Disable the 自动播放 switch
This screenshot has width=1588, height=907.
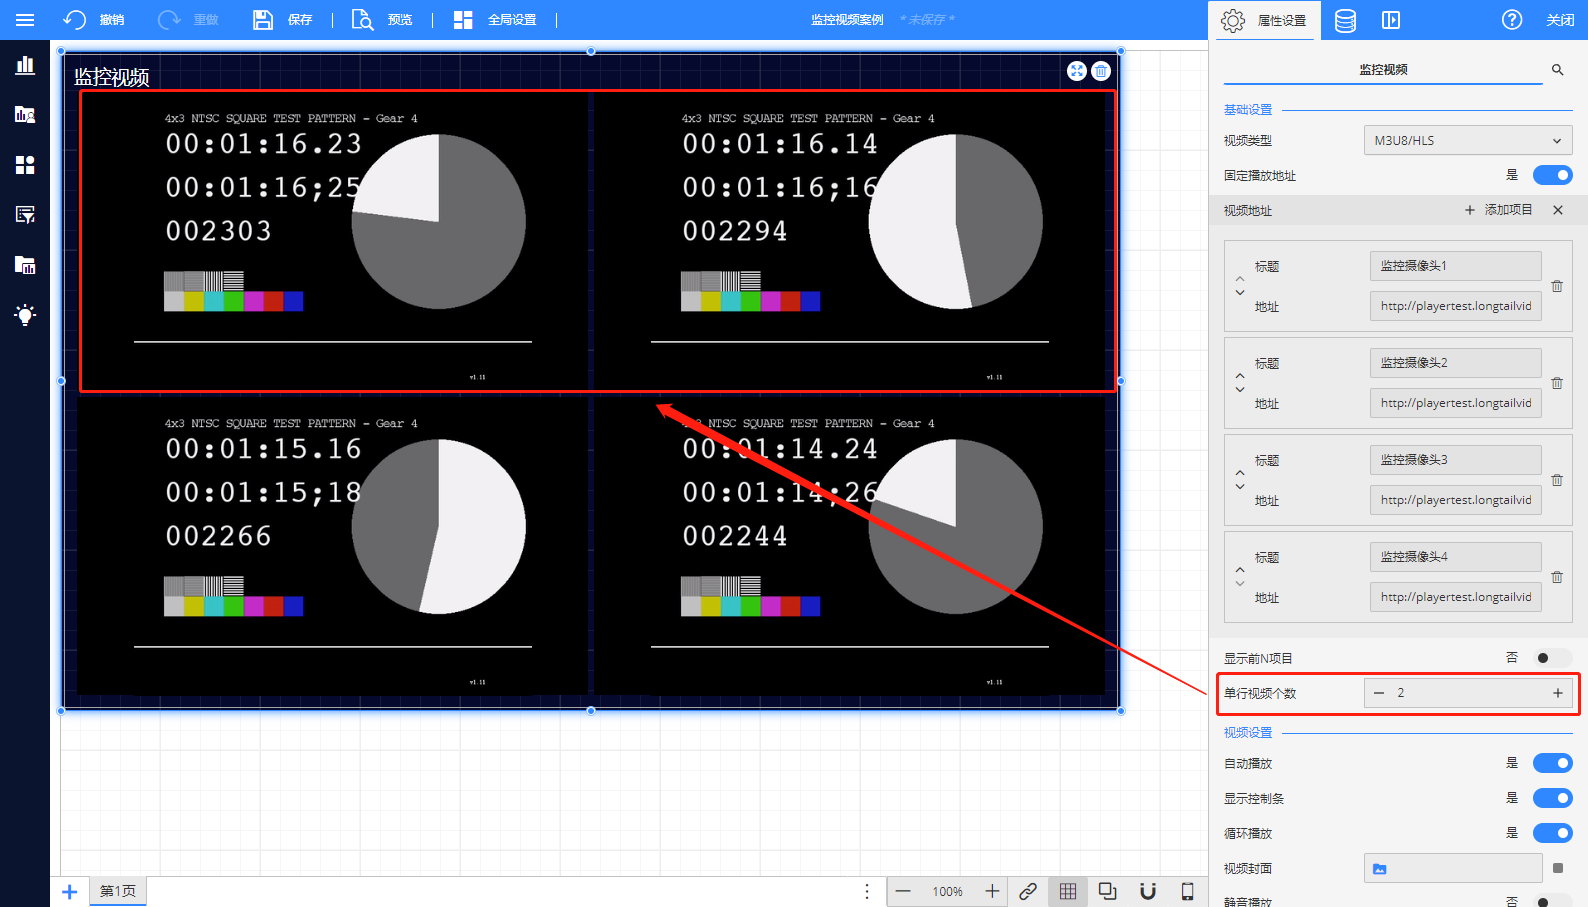pos(1552,763)
